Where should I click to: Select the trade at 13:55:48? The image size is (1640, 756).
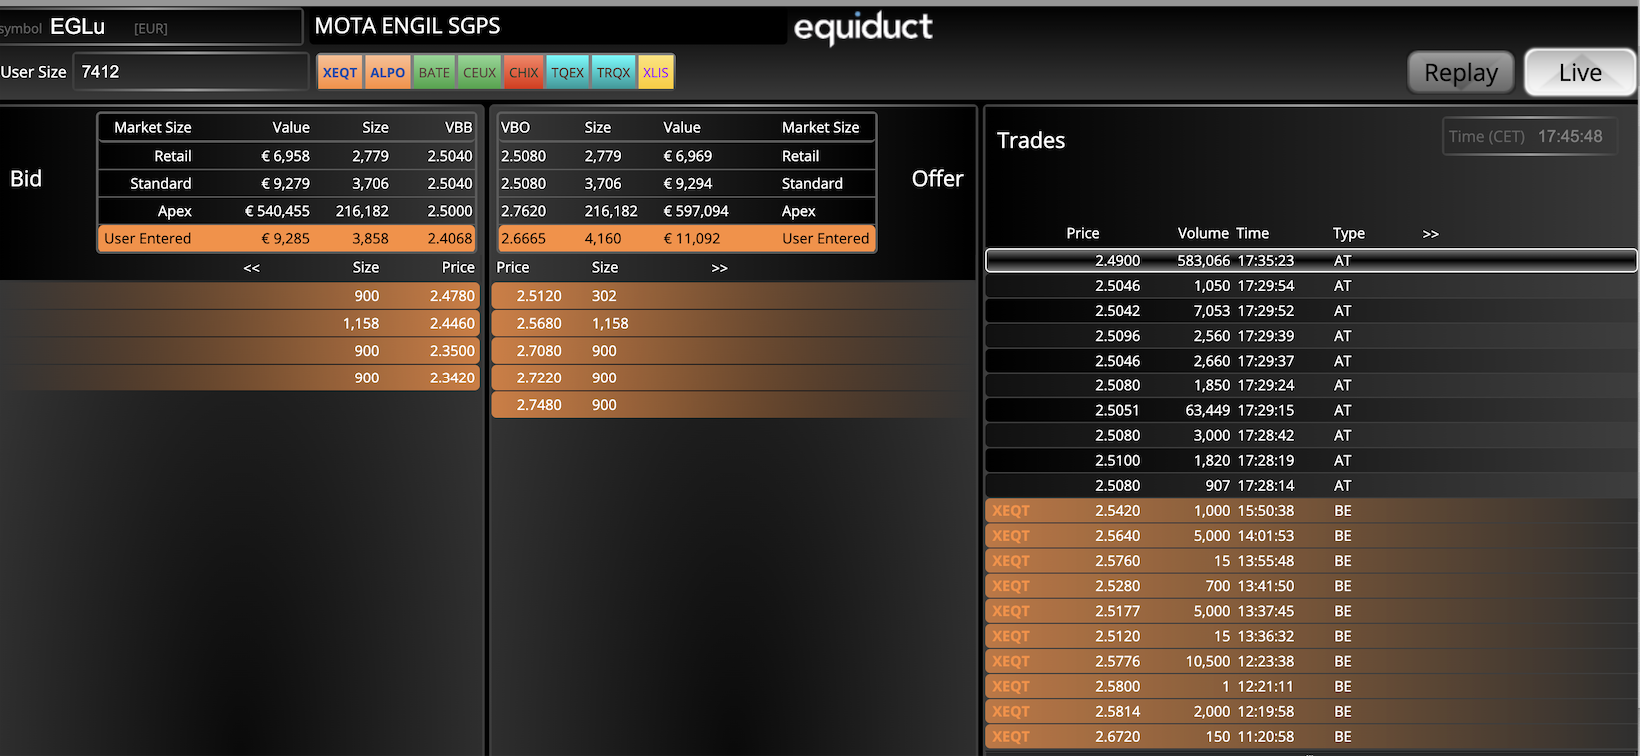coord(1311,561)
